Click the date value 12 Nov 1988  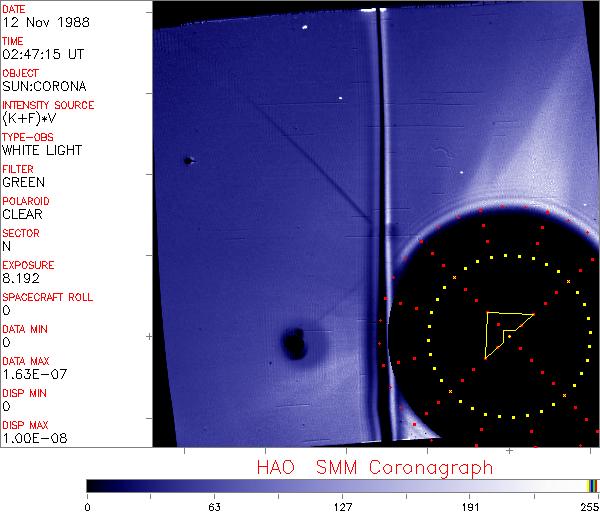click(39, 22)
